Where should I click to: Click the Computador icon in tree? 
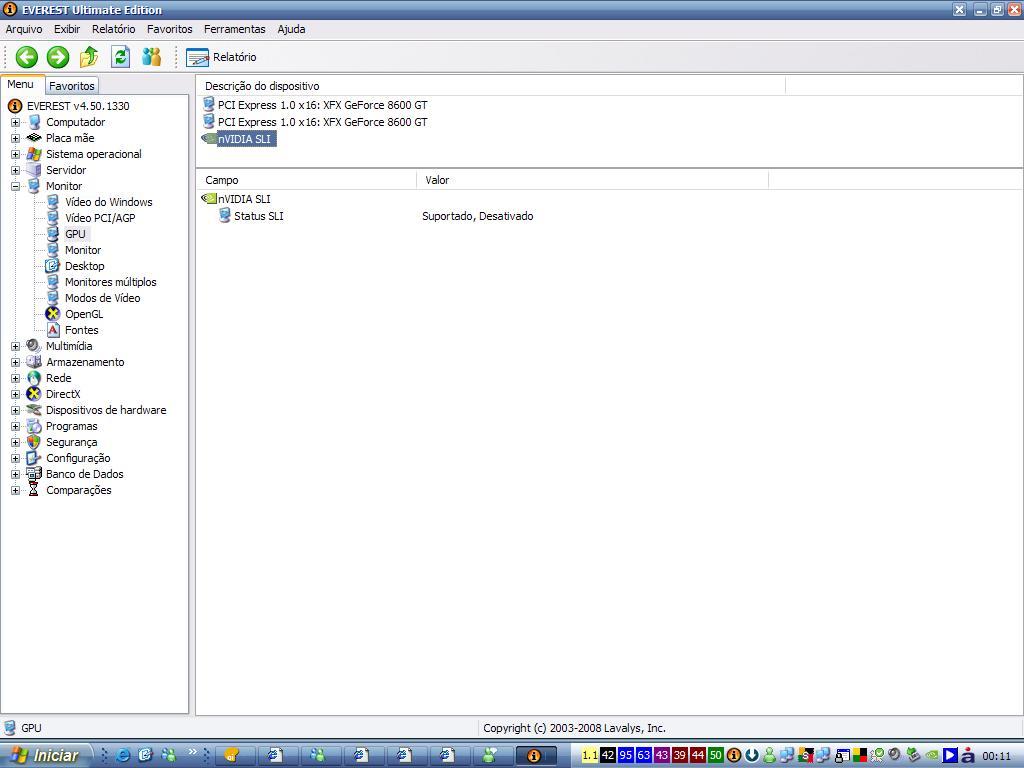(x=34, y=122)
